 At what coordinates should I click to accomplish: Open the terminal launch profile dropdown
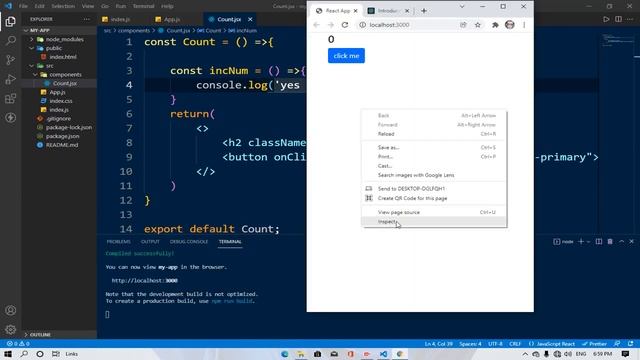(588, 242)
